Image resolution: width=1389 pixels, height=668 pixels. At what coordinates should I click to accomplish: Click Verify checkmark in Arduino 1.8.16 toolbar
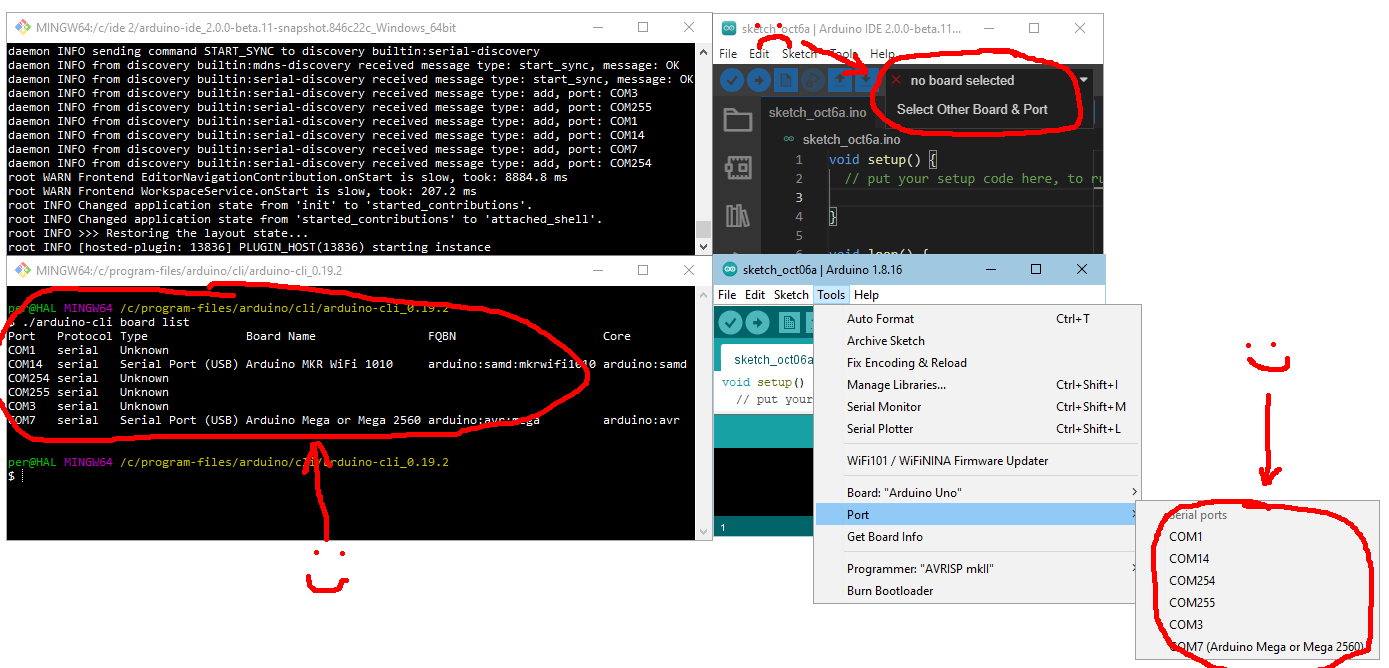[730, 322]
